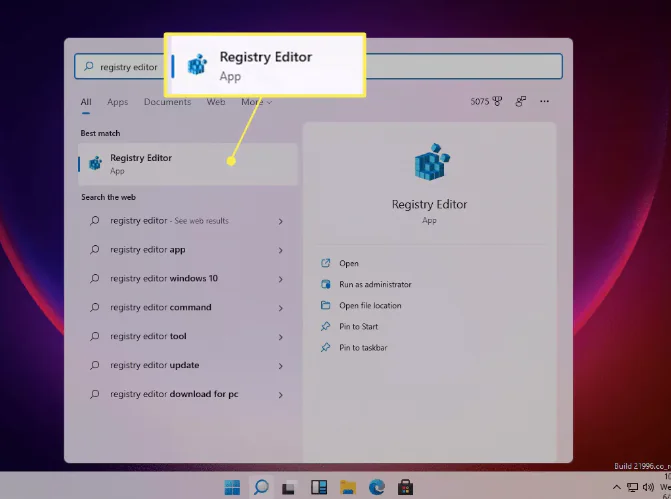This screenshot has width=671, height=499.
Task: Click the account/feedback icon beside rewards
Action: coord(520,101)
